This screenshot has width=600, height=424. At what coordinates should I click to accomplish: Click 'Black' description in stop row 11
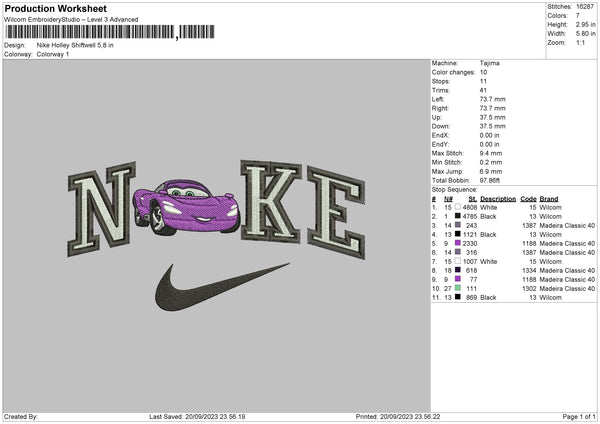point(488,298)
